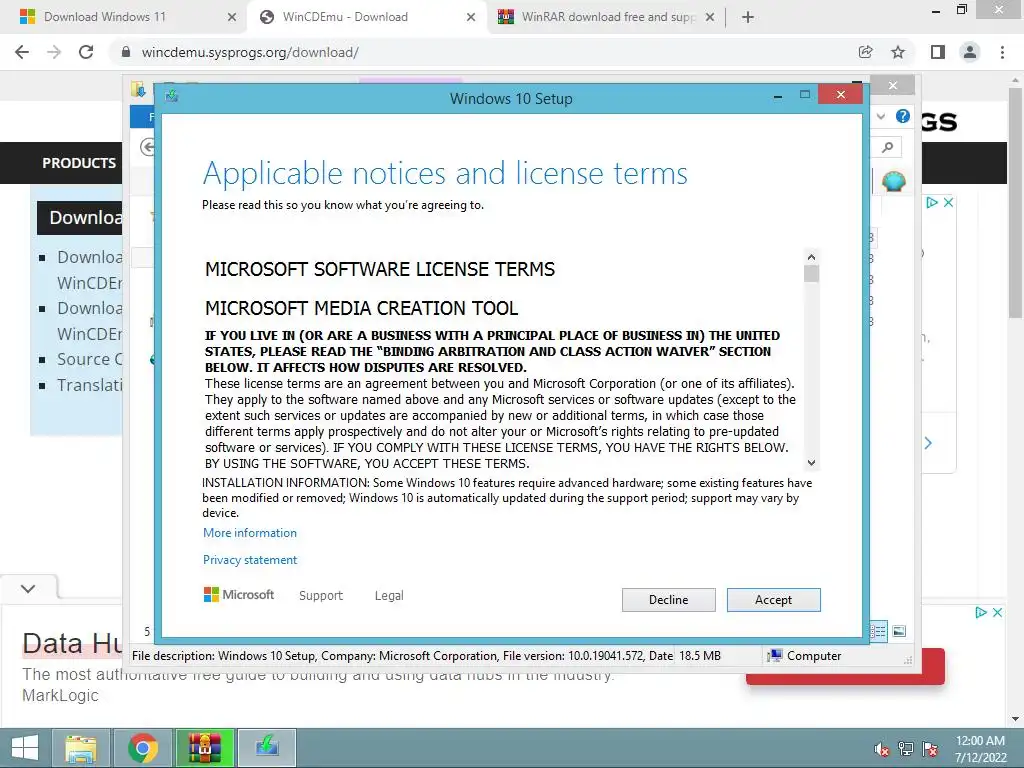Bookmark this page with star icon
Viewport: 1024px width, 768px height.
click(898, 52)
